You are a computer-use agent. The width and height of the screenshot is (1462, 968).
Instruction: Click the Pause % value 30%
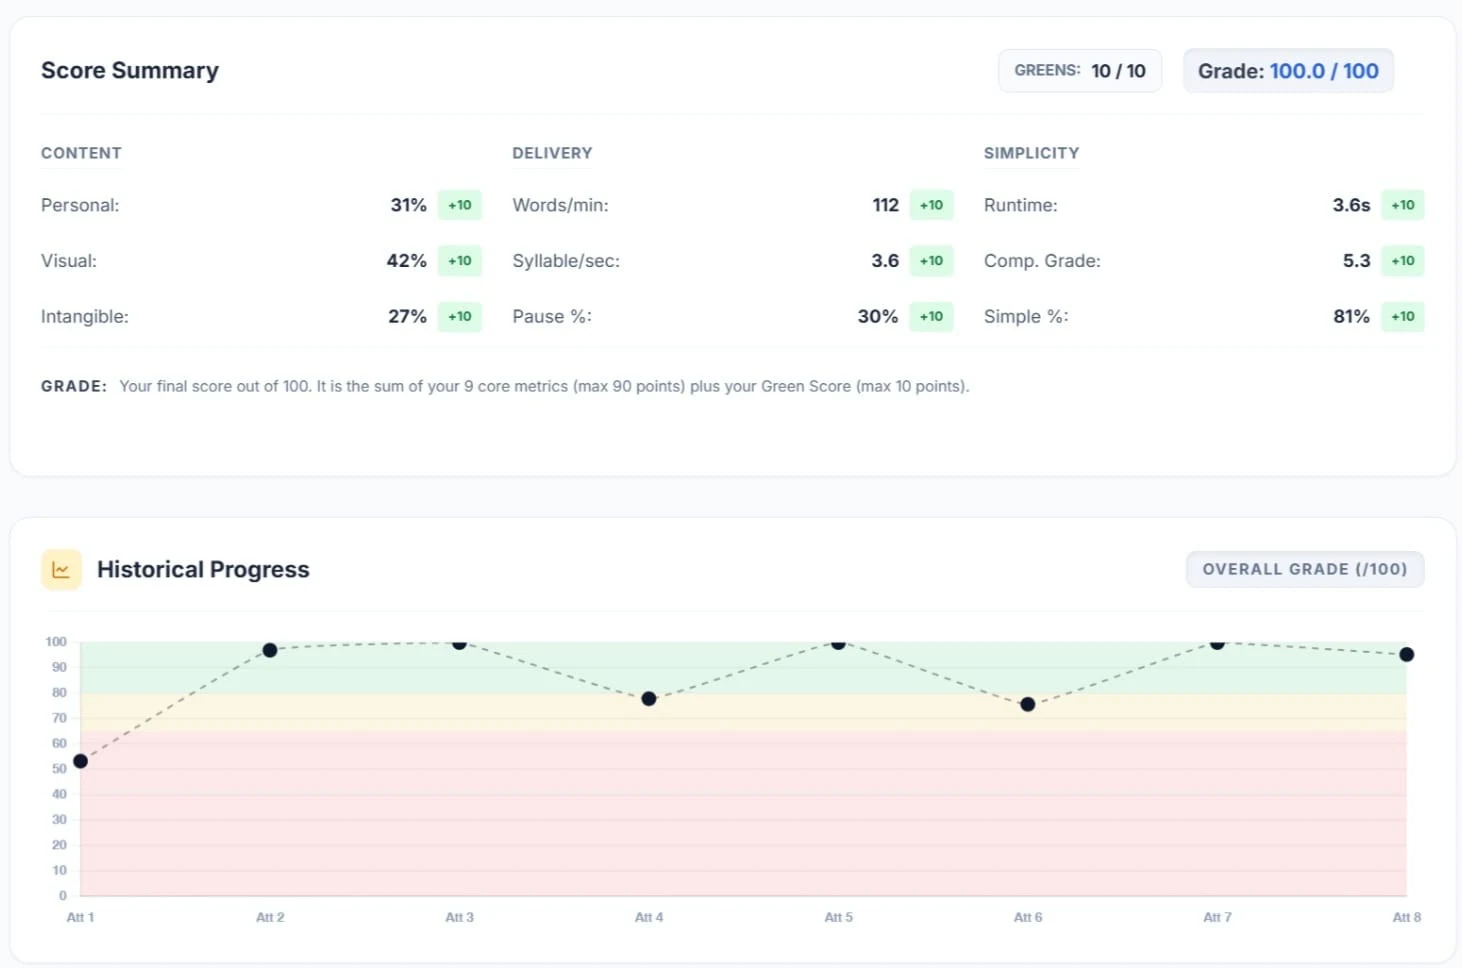[x=878, y=317]
